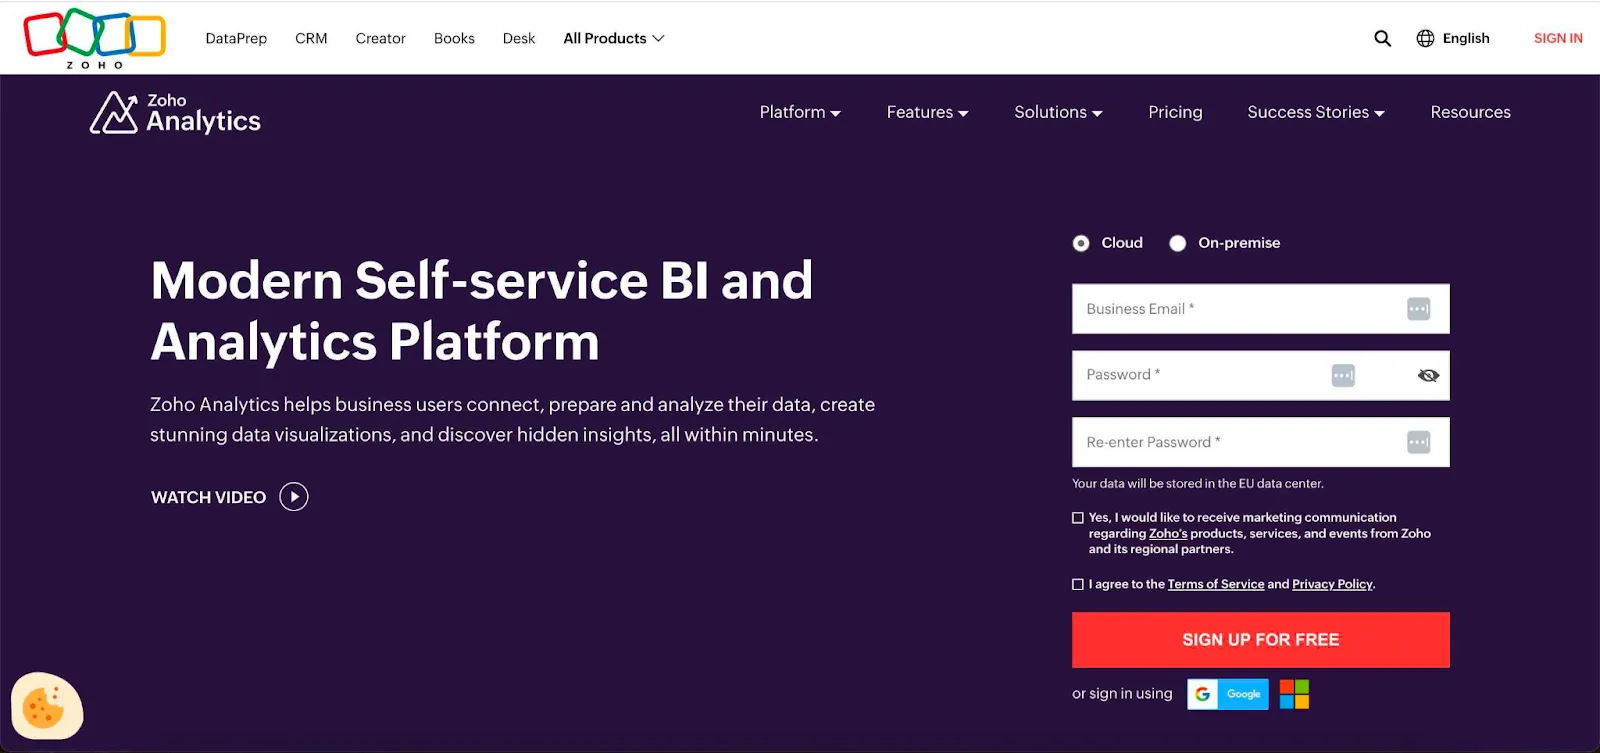Open Creator product link
The width and height of the screenshot is (1600, 753).
click(x=381, y=38)
